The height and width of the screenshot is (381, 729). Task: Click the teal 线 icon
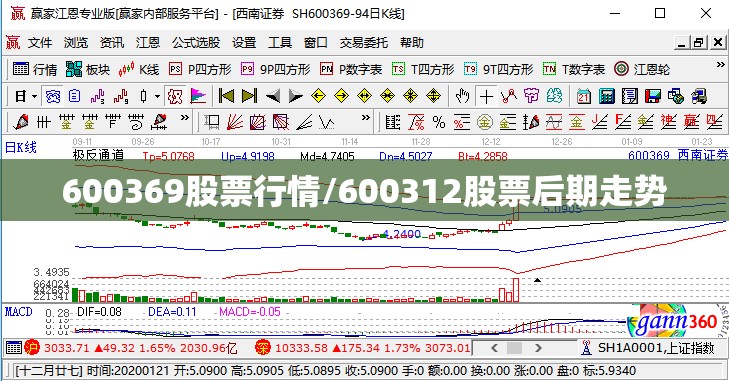tap(554, 96)
